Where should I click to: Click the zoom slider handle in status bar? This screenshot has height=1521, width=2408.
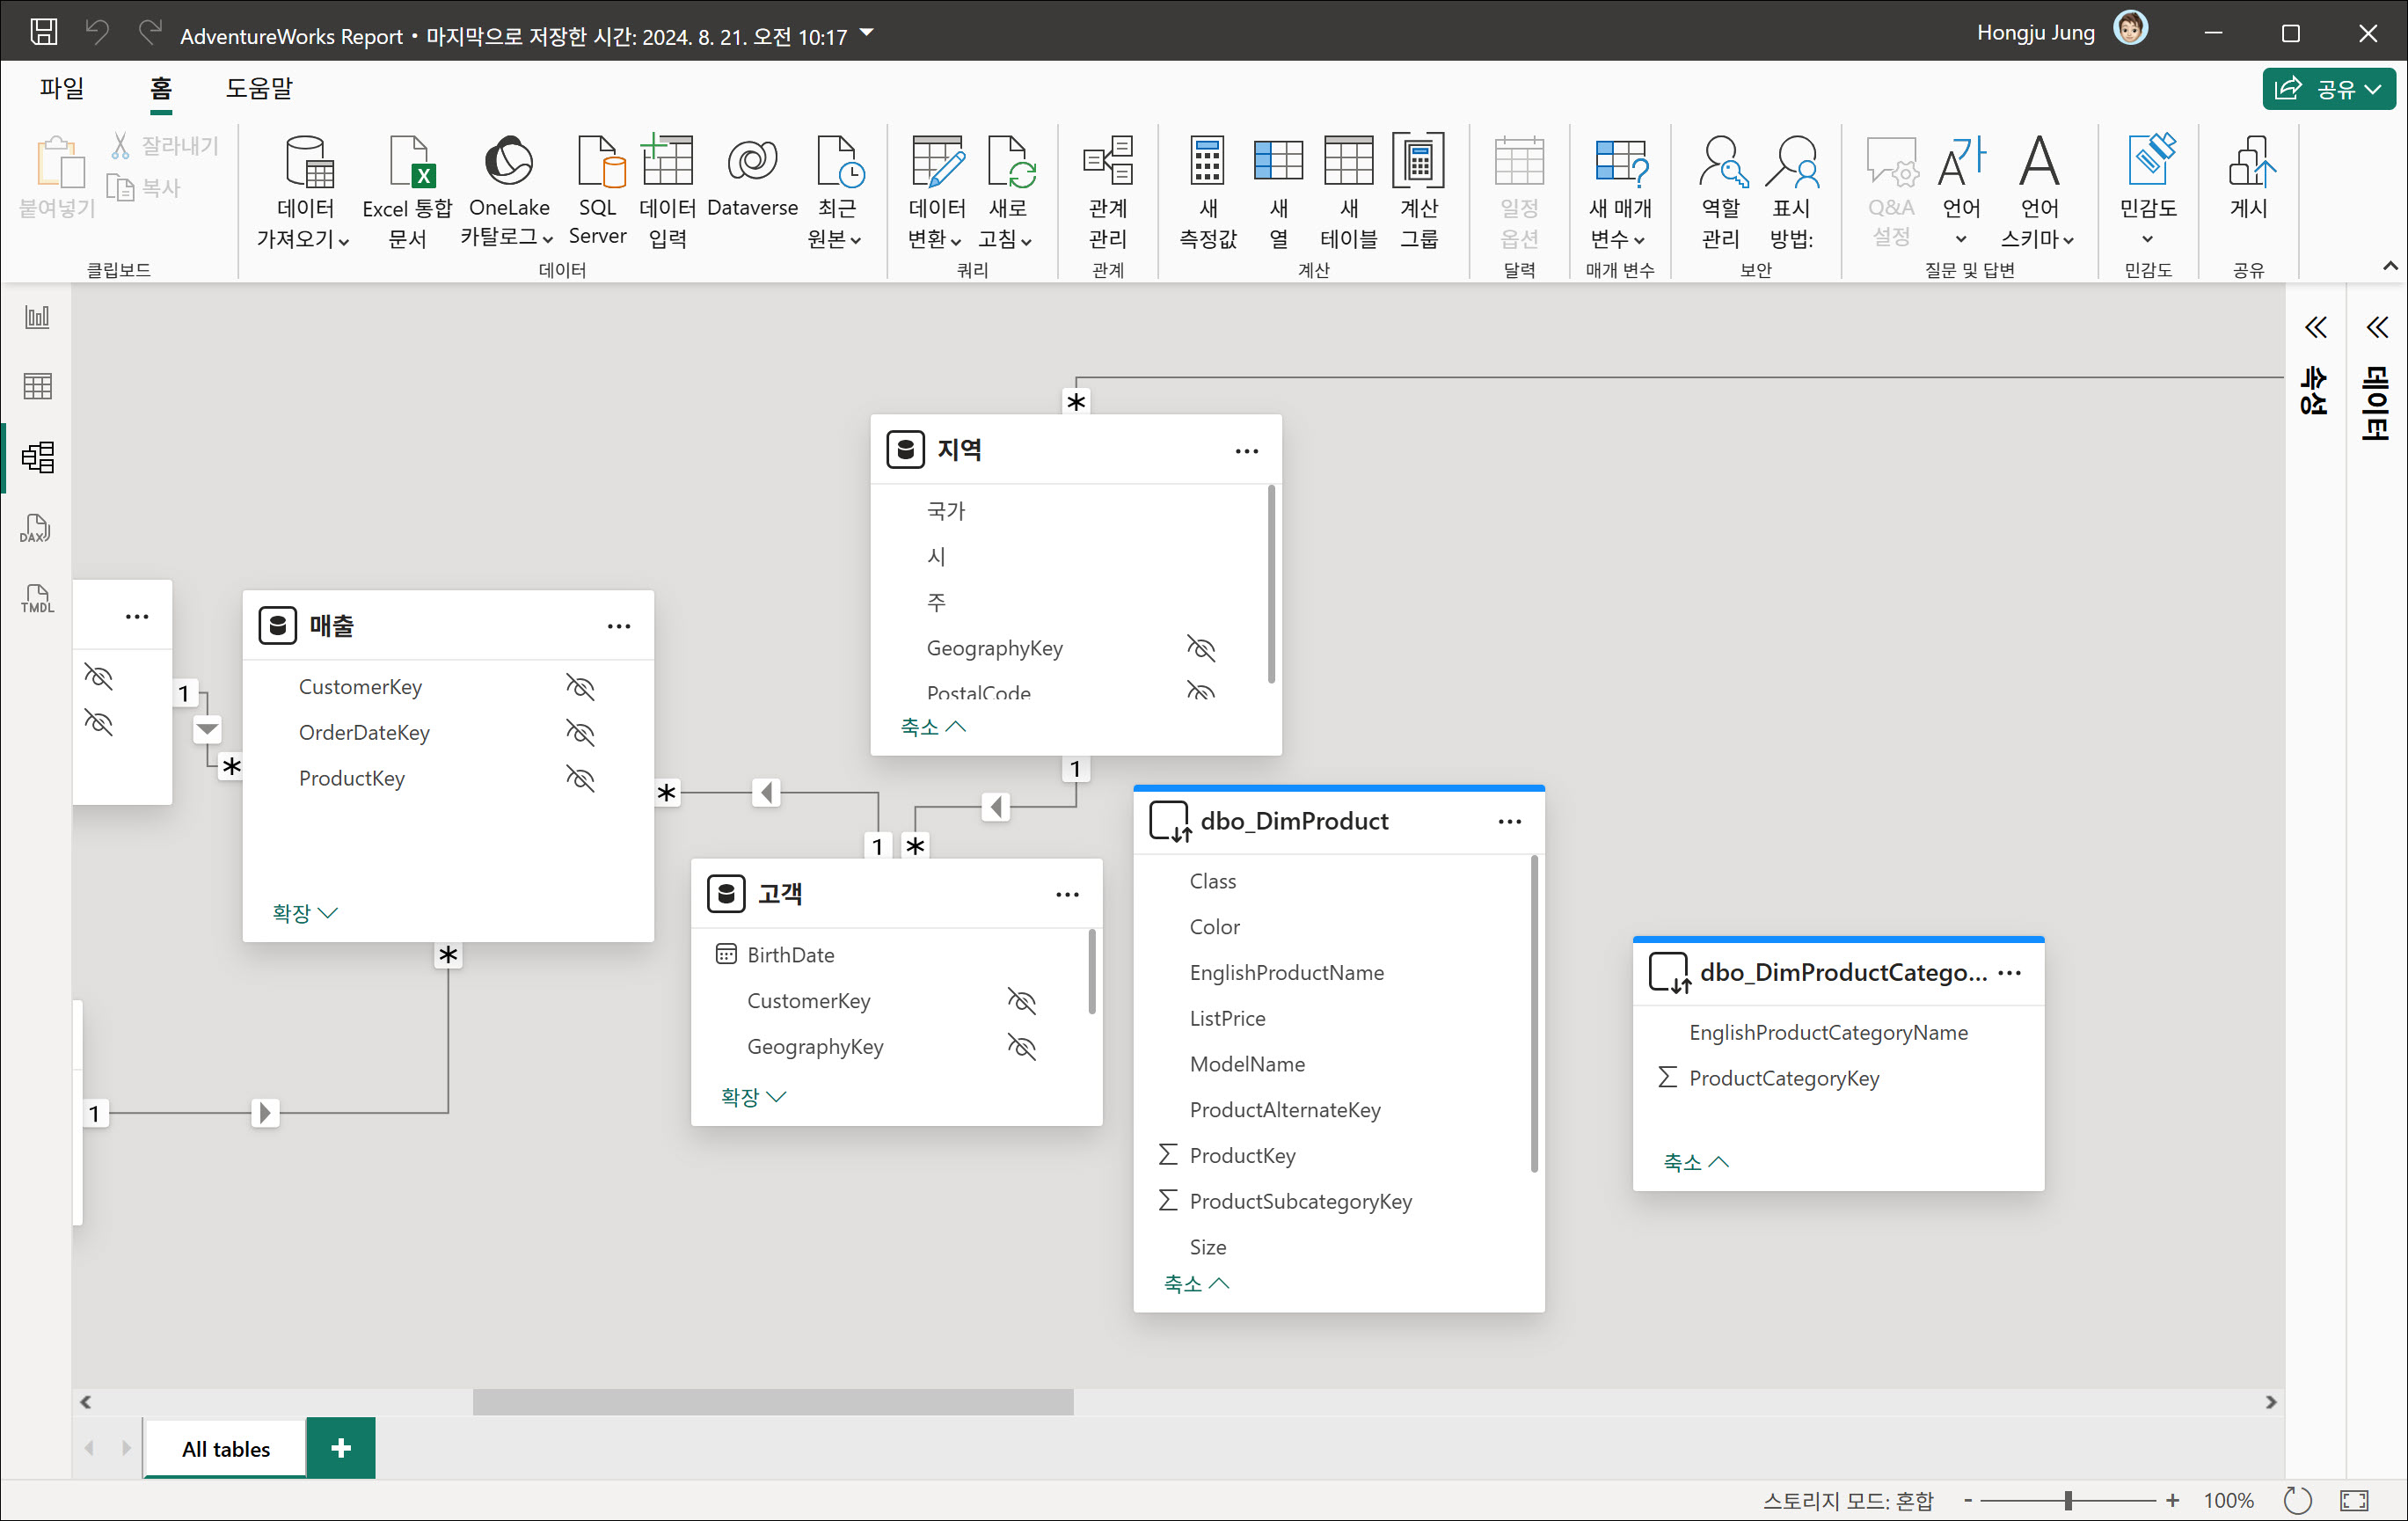tap(2067, 1500)
